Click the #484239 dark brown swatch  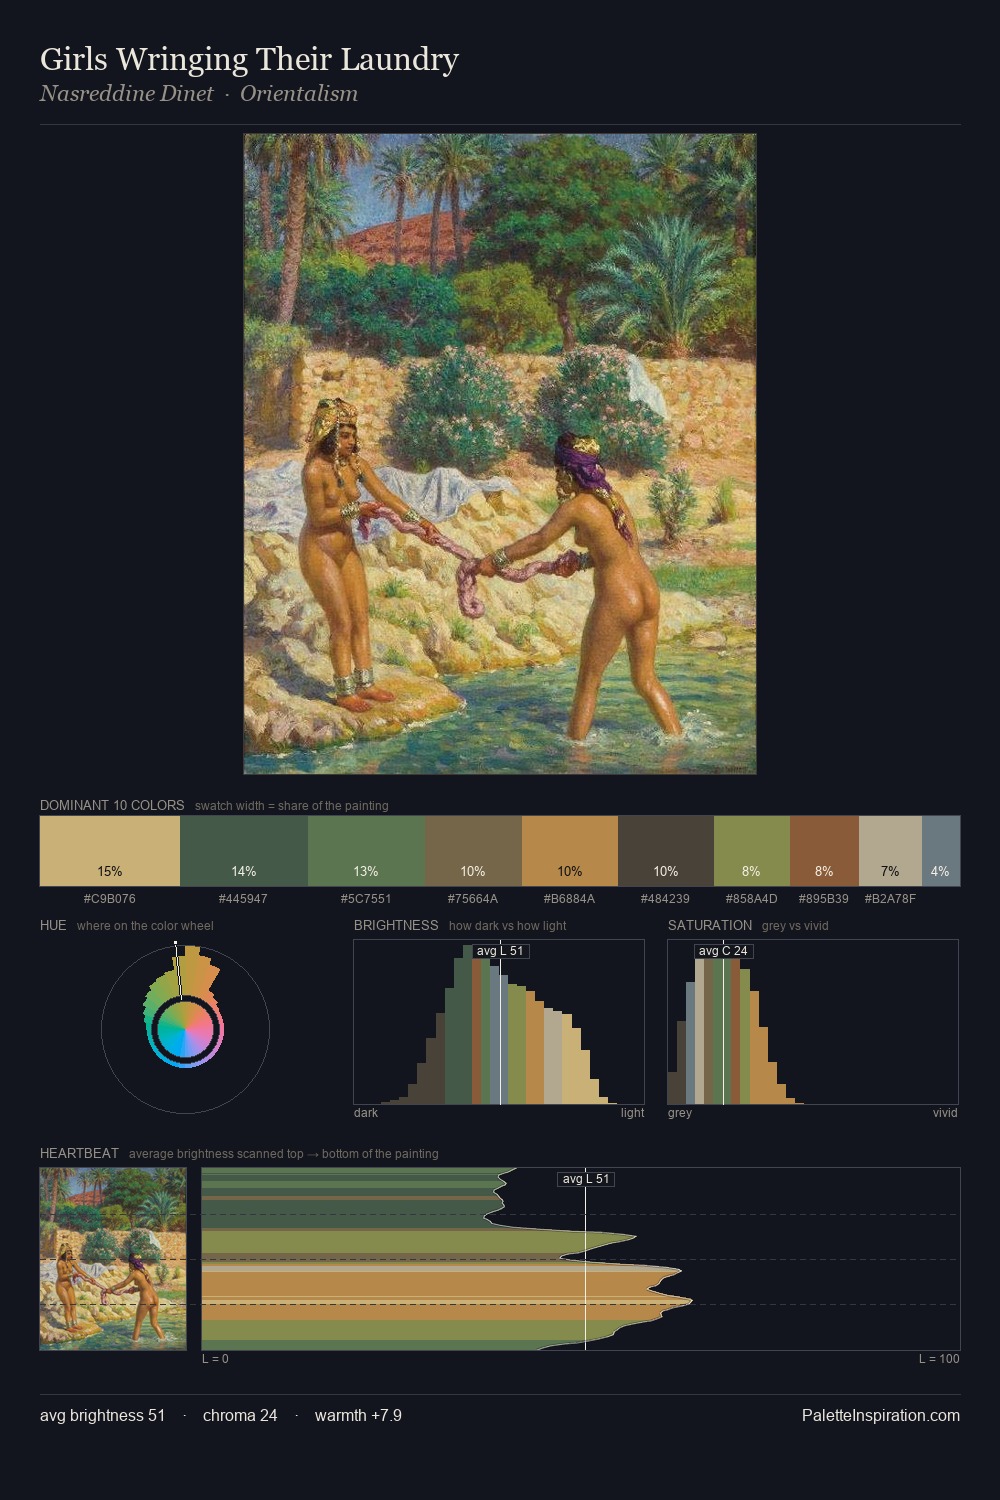[x=666, y=851]
